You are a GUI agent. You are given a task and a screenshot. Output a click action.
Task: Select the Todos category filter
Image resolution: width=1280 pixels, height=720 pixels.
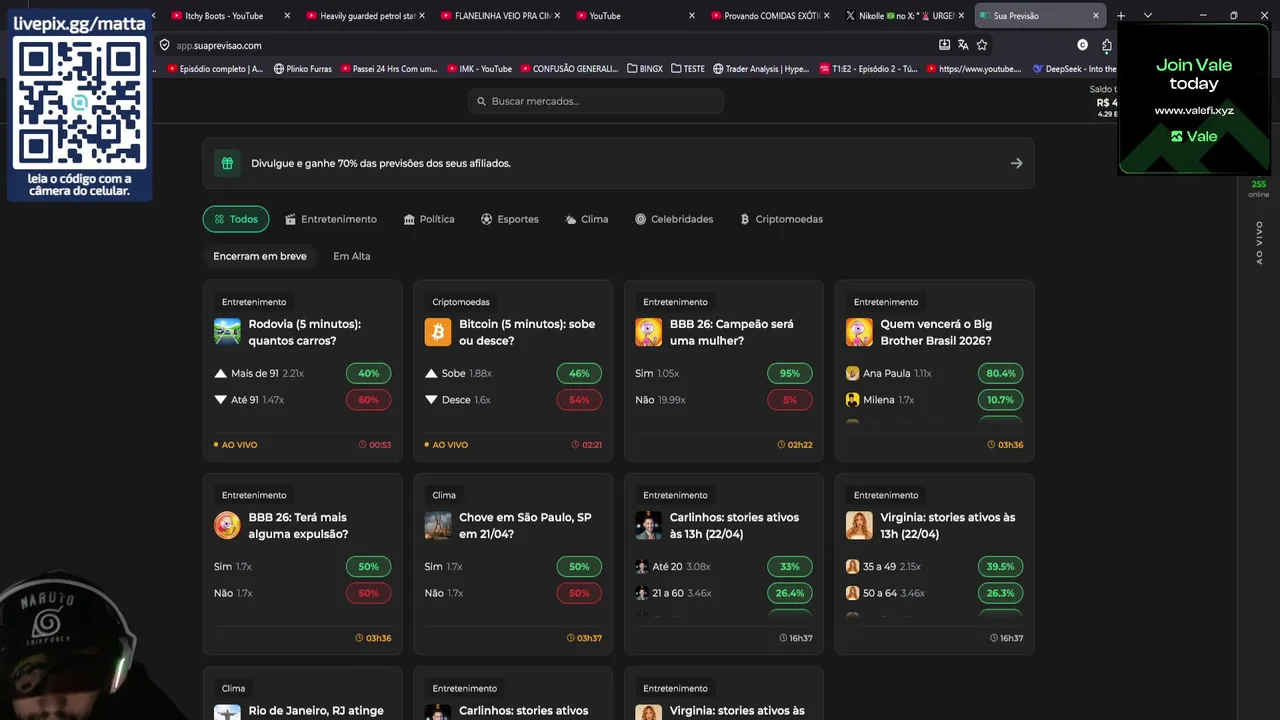pos(236,219)
